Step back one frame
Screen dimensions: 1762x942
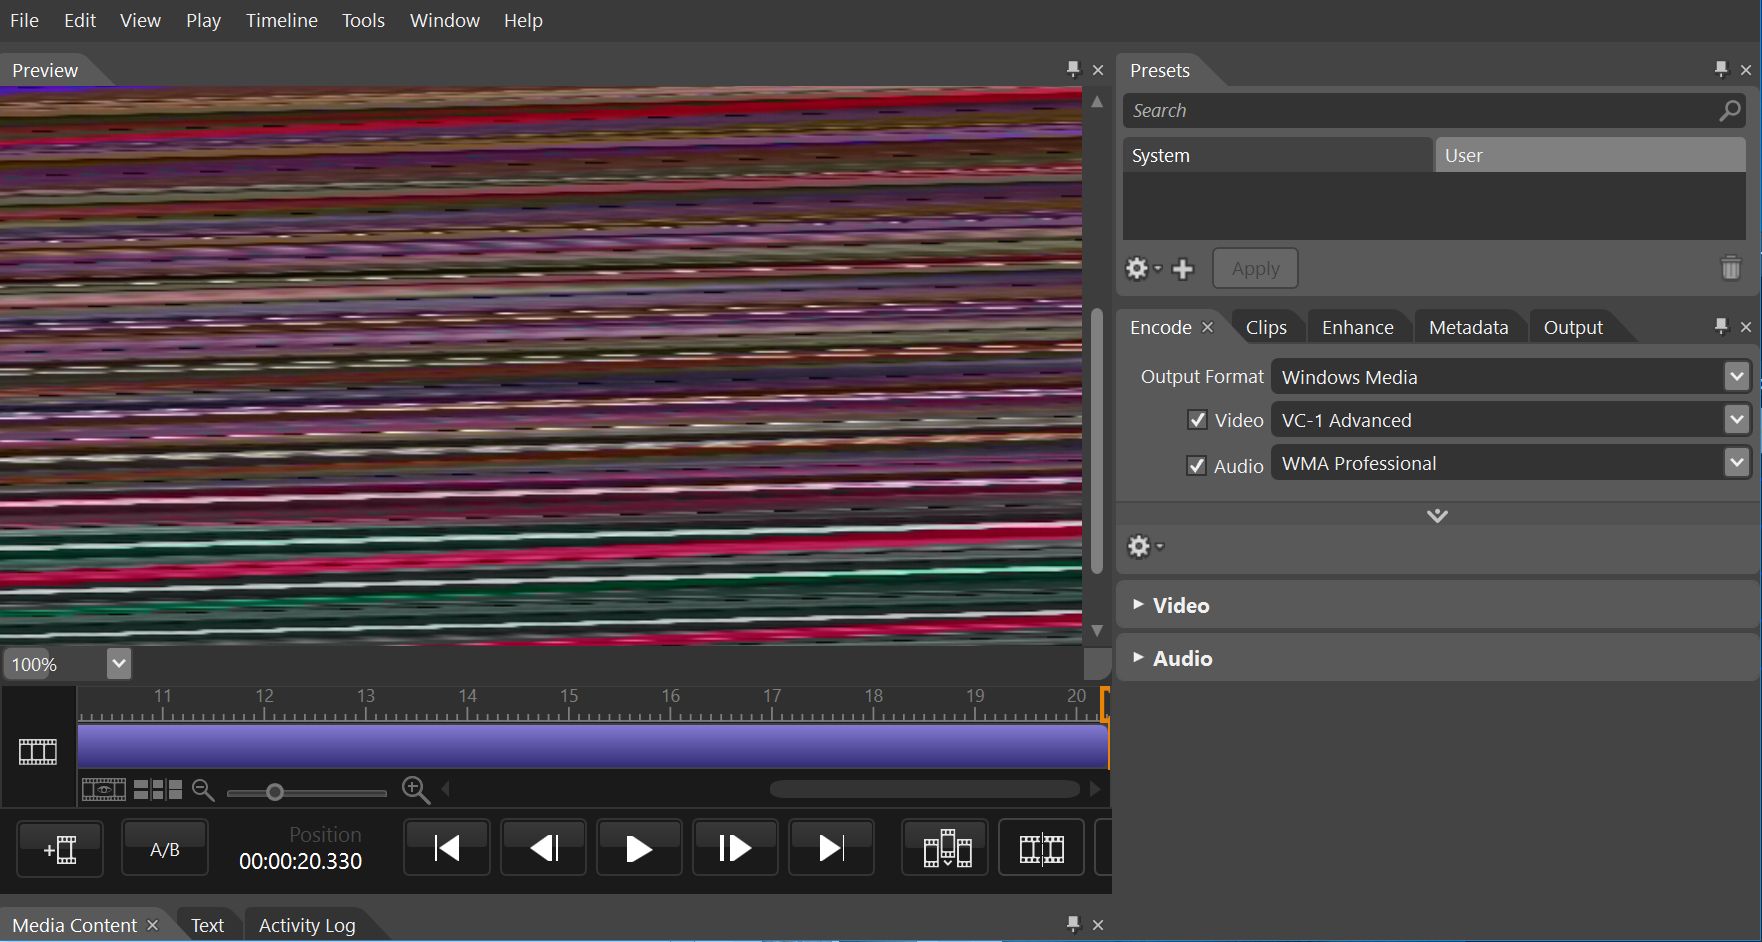coord(543,848)
